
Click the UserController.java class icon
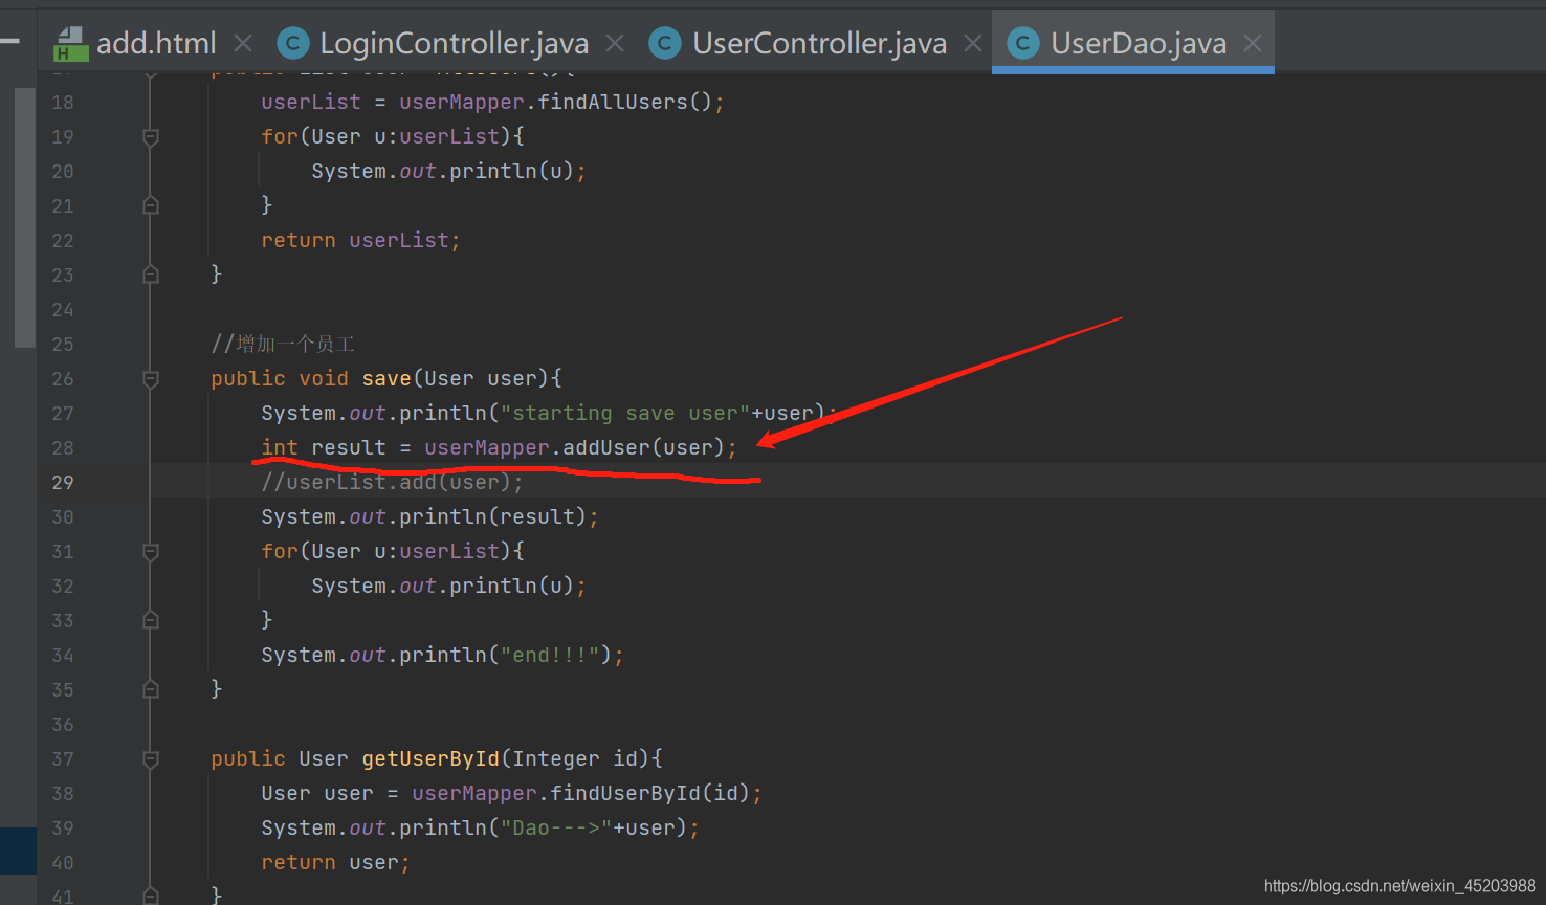(664, 43)
